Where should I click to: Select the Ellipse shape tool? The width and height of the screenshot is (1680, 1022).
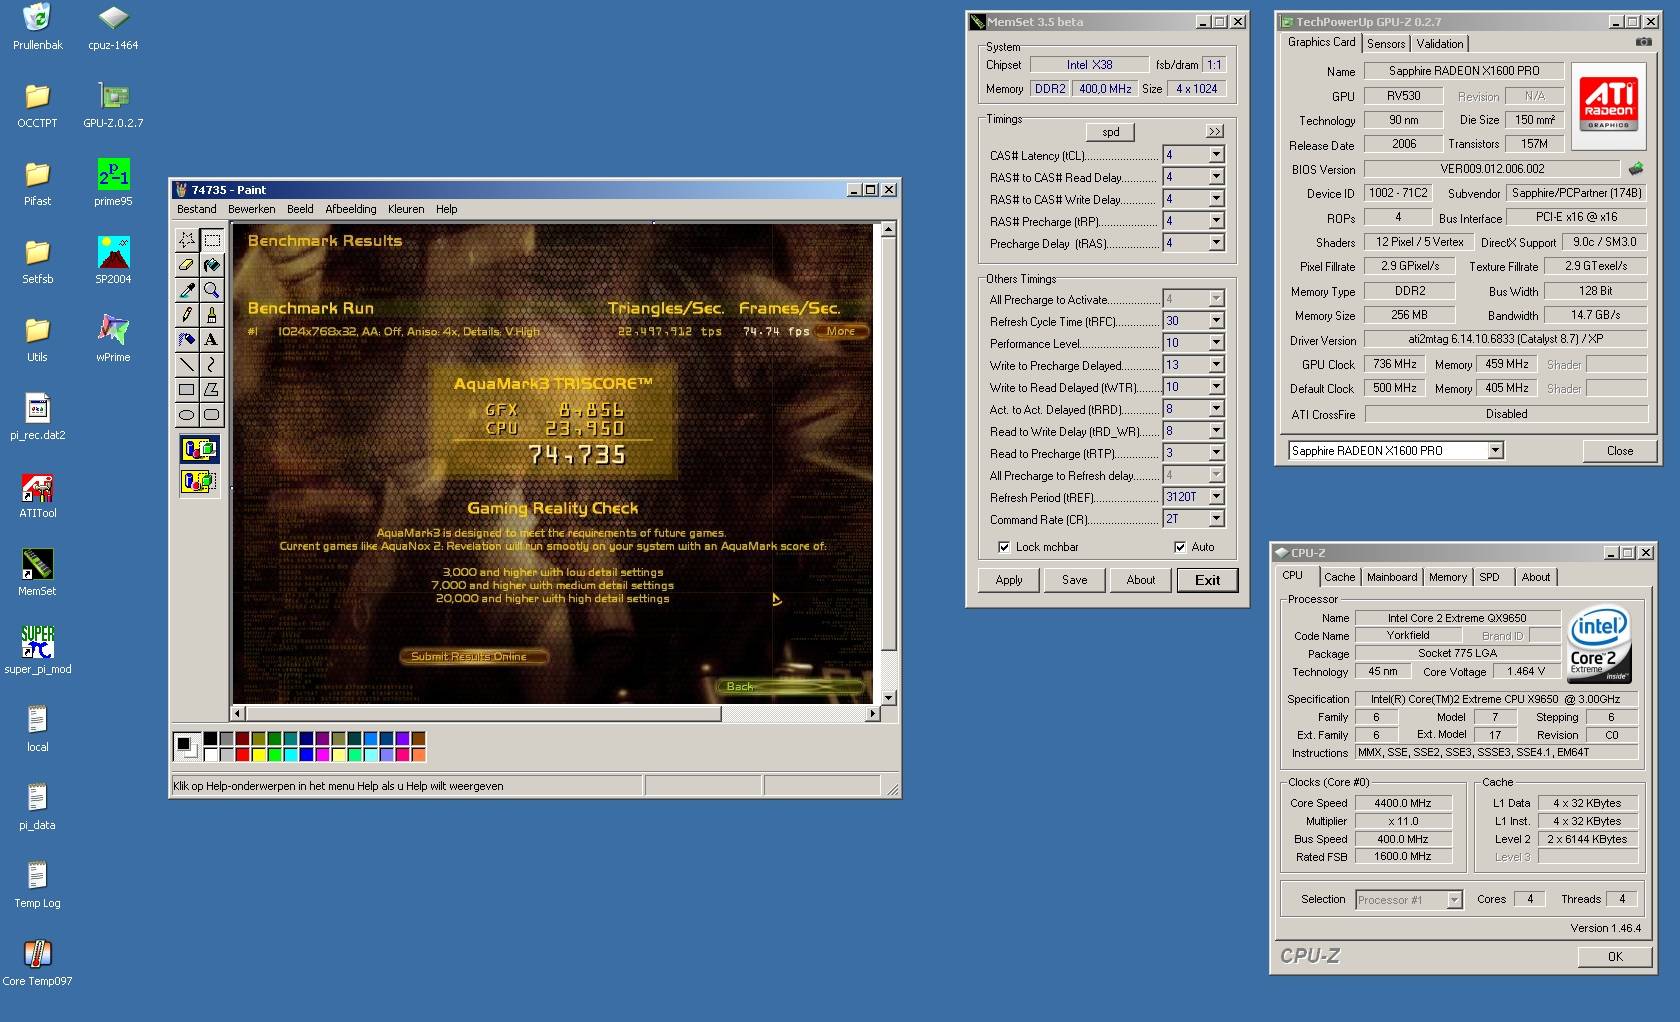(187, 415)
